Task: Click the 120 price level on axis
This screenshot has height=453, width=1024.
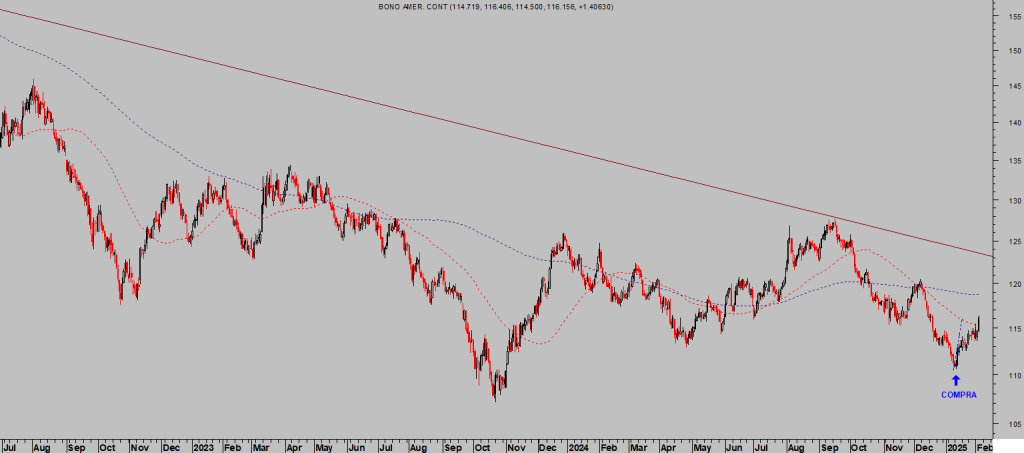Action: (x=1011, y=284)
